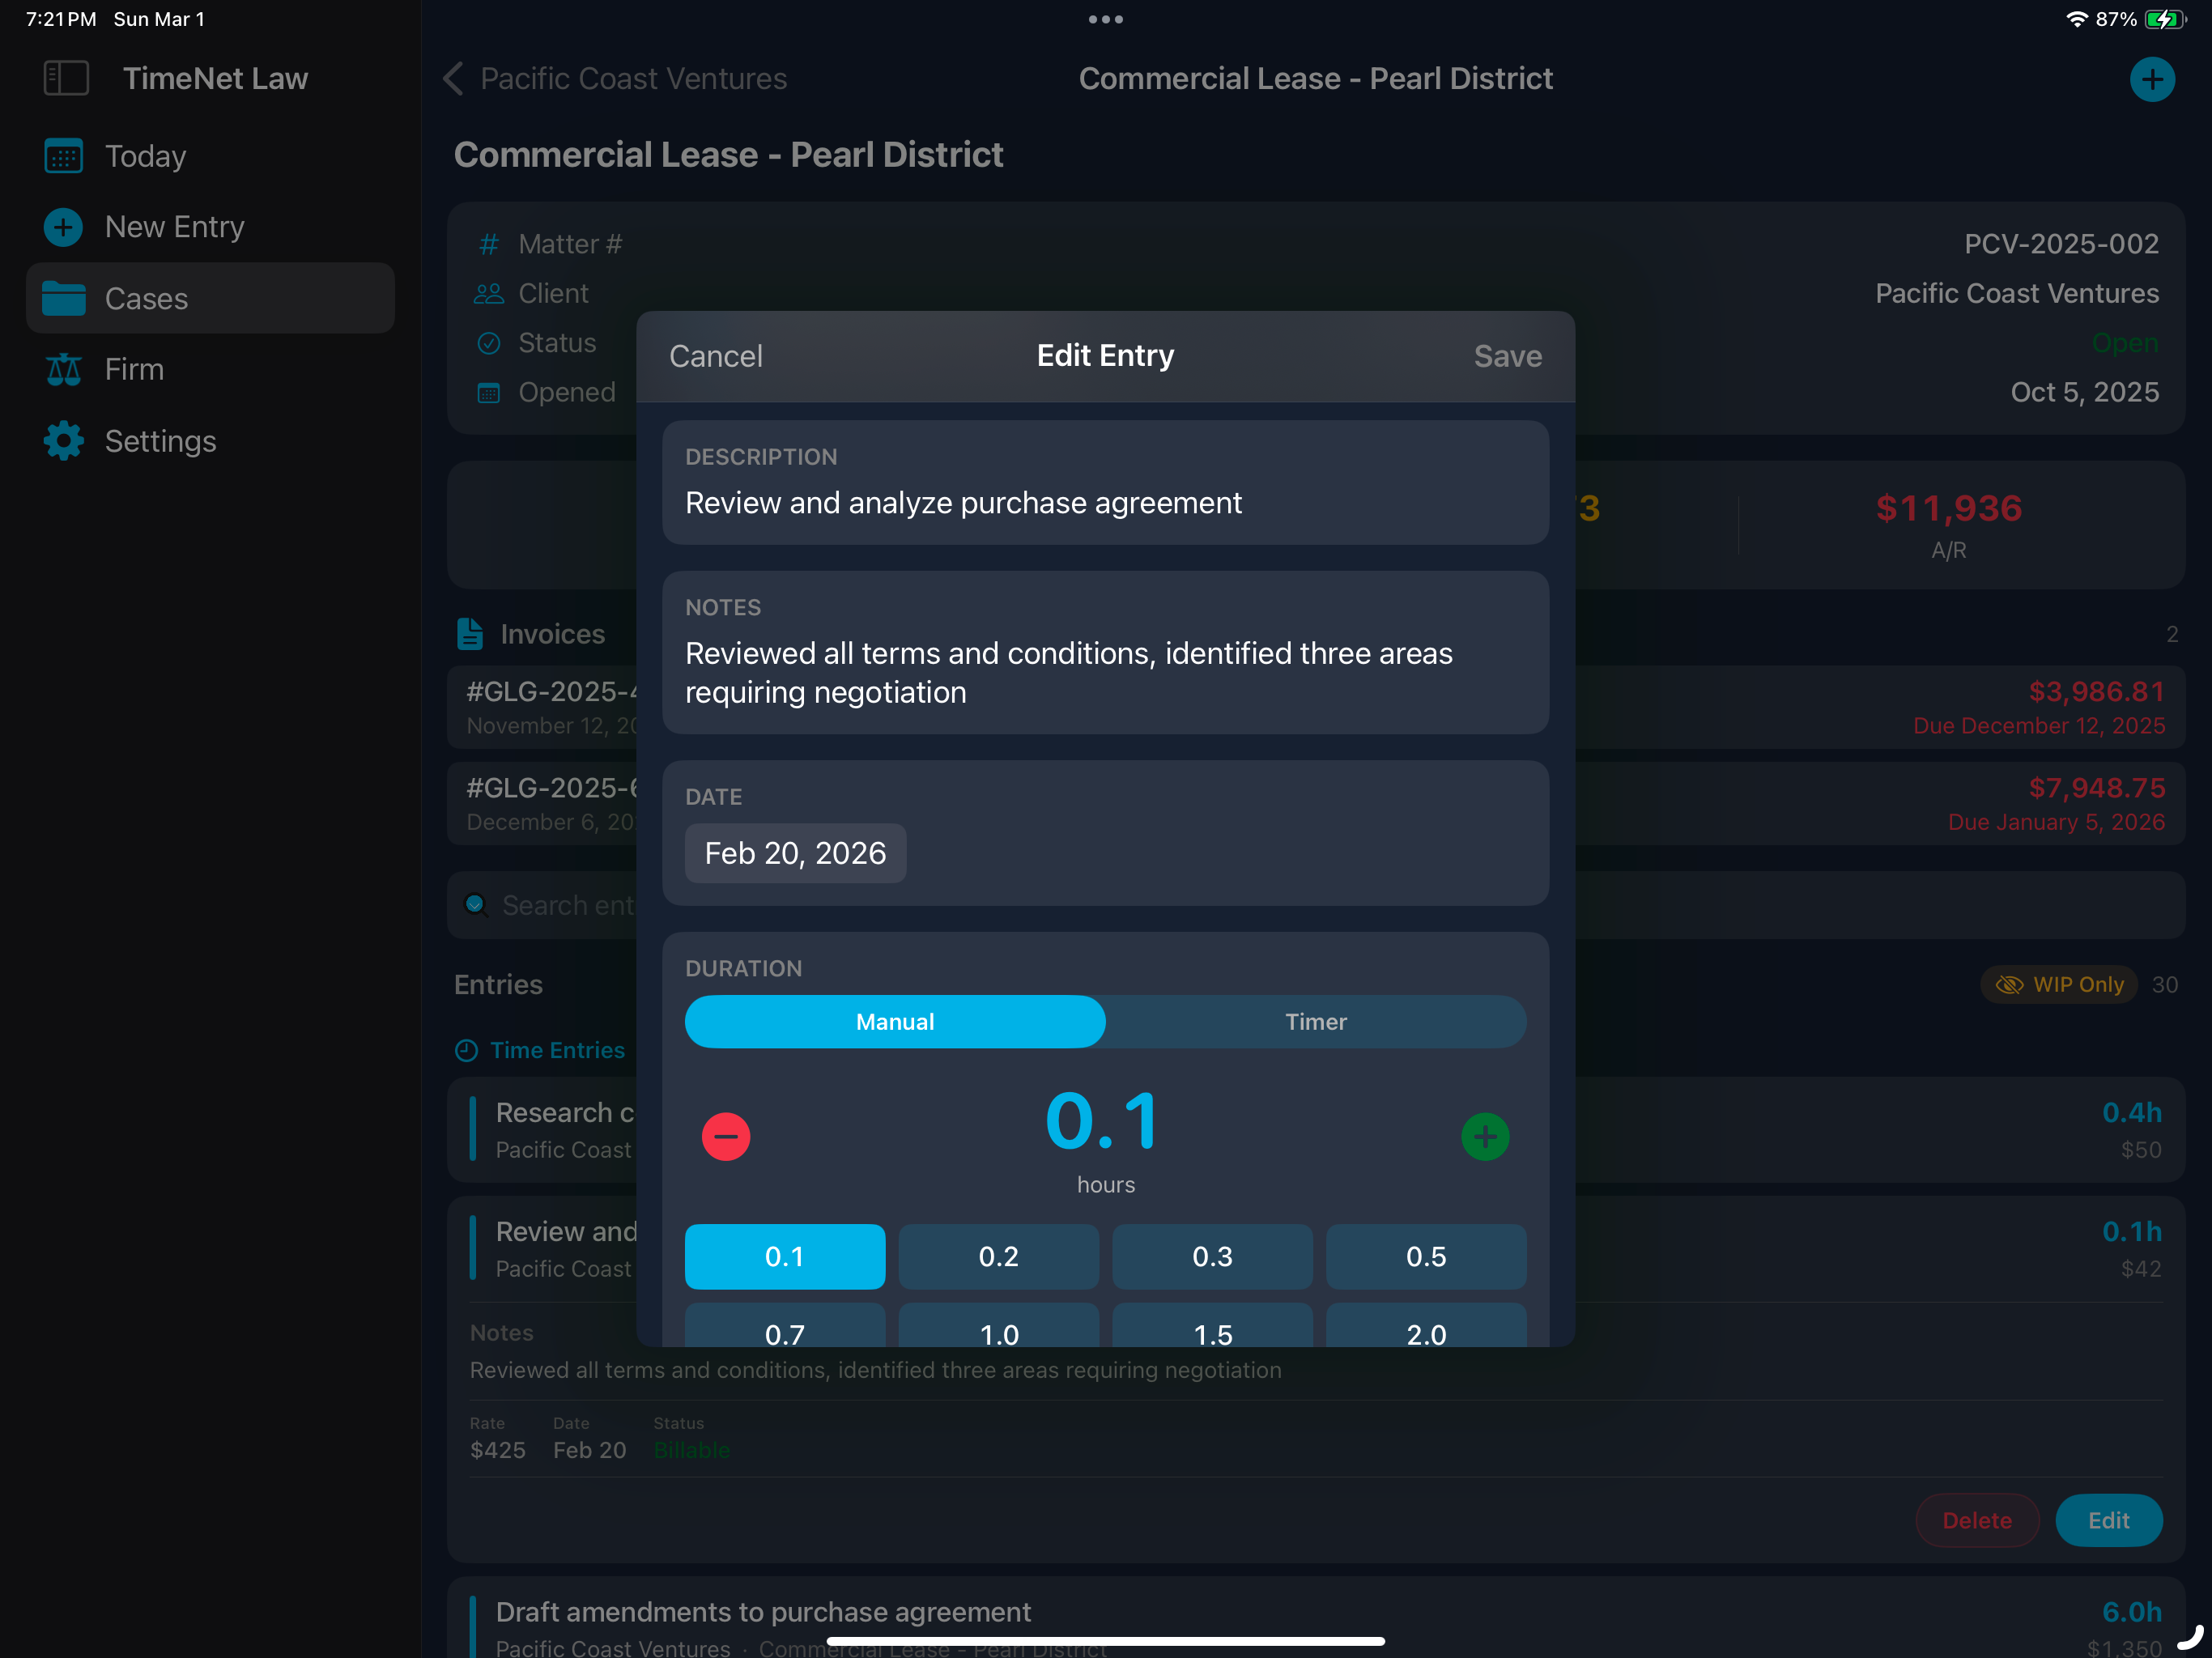The height and width of the screenshot is (1658, 2212).
Task: Open Today in the sidebar
Action: tap(210, 156)
